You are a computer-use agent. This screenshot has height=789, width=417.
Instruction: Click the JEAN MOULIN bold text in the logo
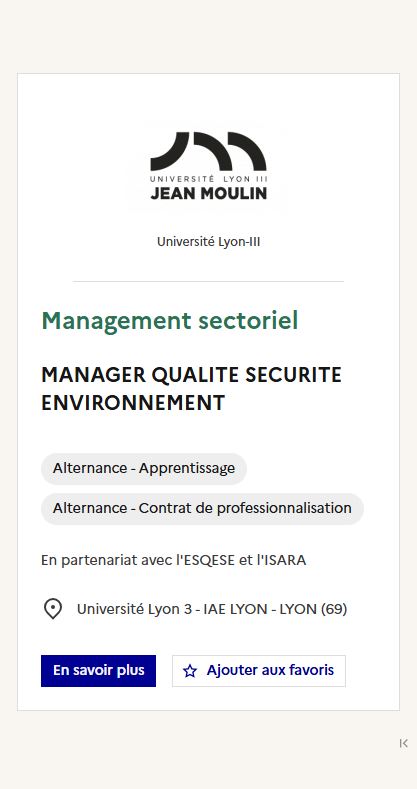point(208,193)
